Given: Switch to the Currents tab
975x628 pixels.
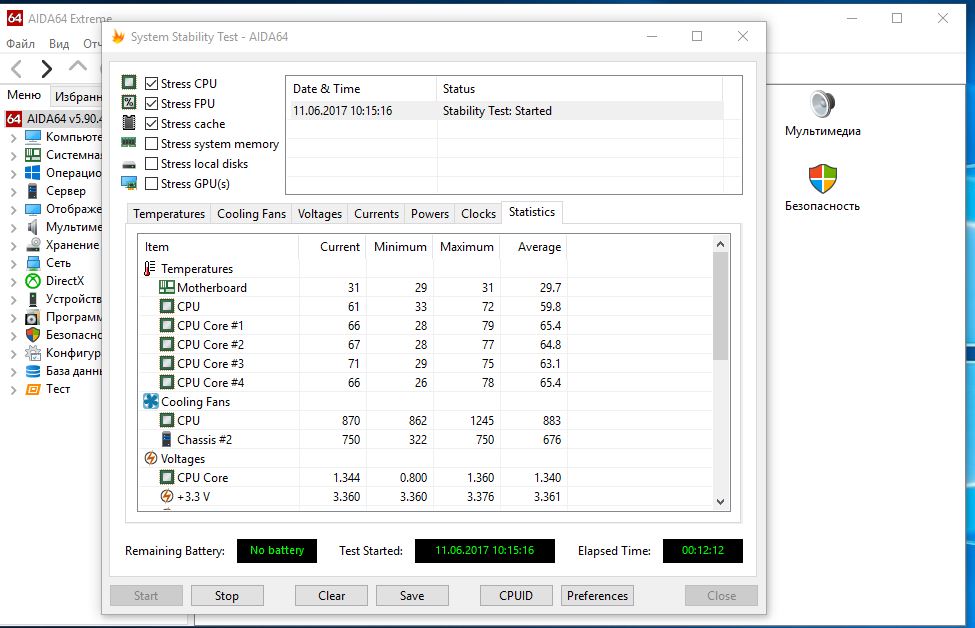Looking at the screenshot, I should pyautogui.click(x=376, y=213).
